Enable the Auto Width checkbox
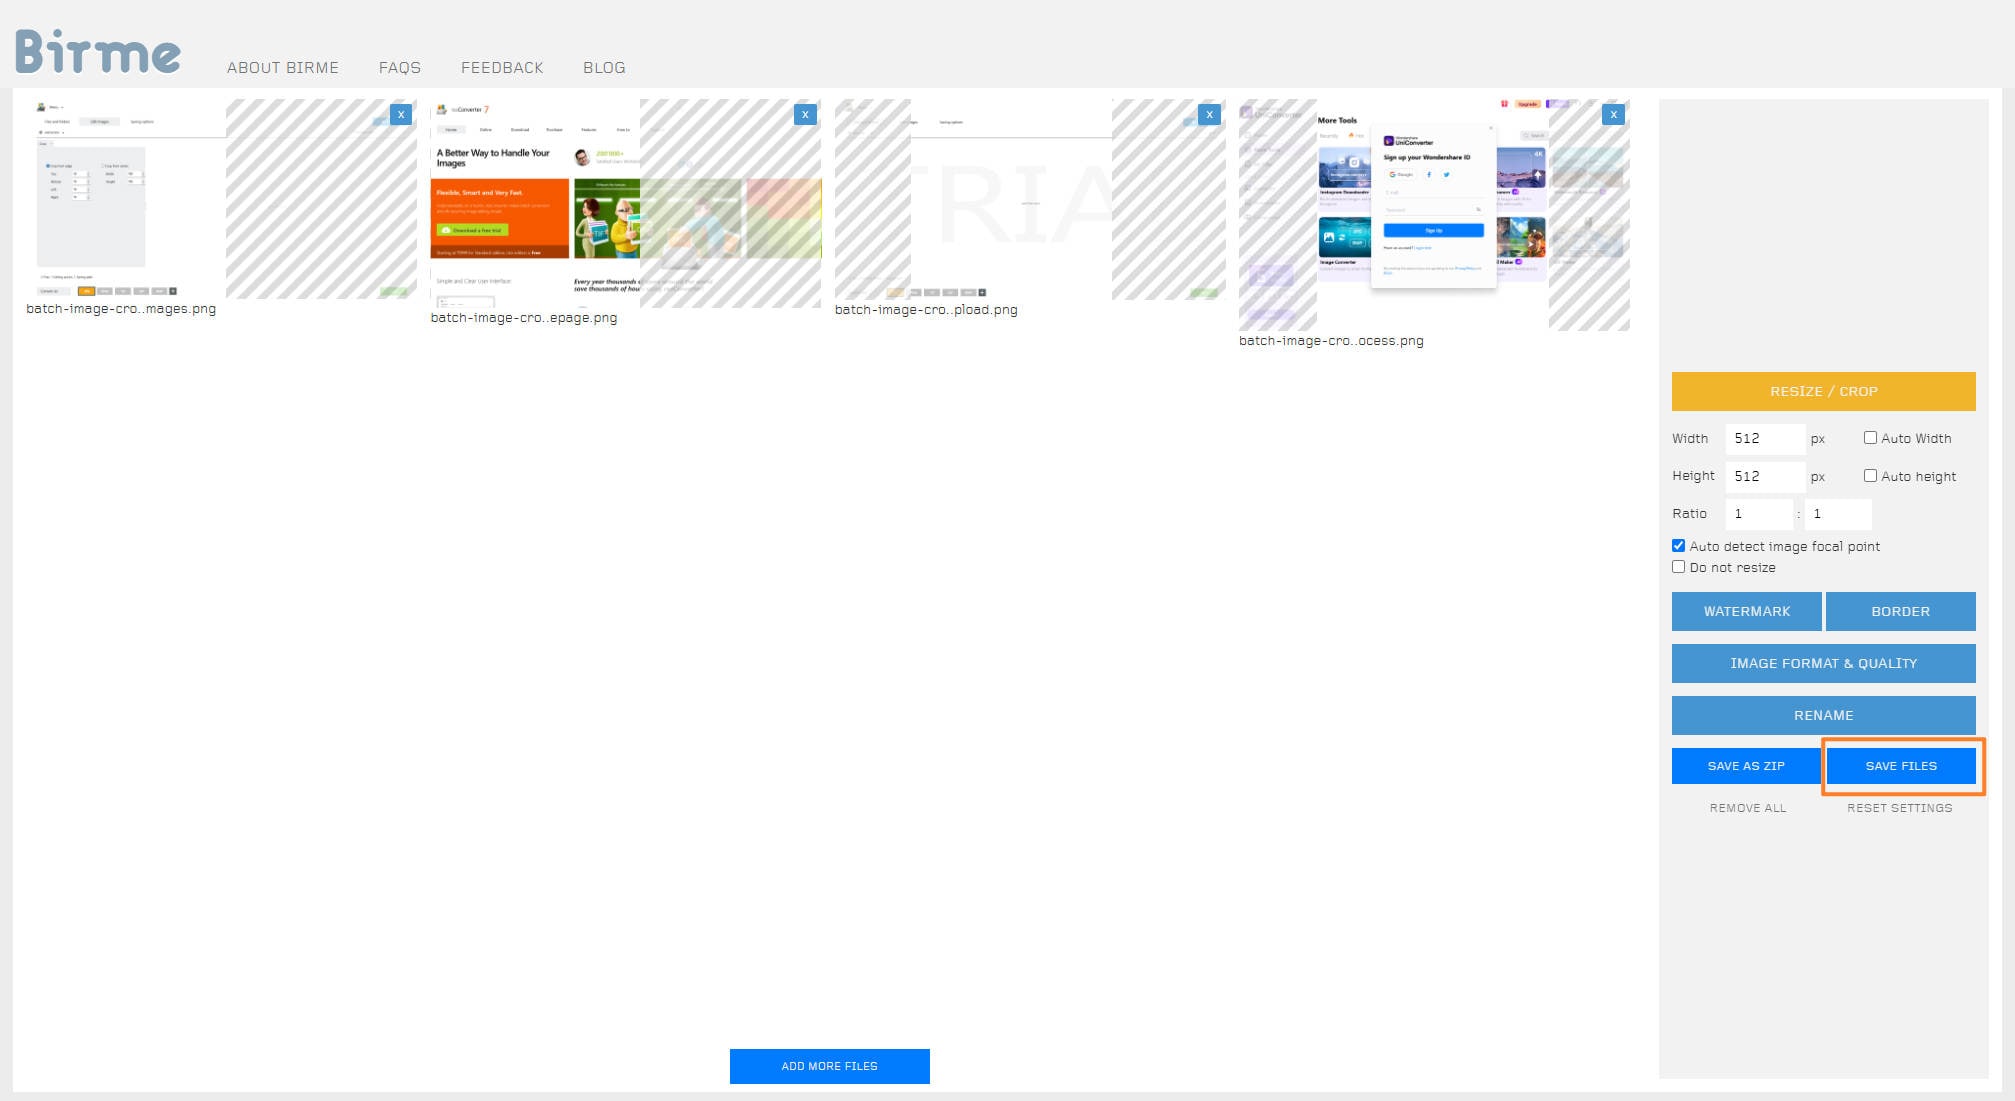Screen dimensions: 2015x1101 click(x=1870, y=438)
